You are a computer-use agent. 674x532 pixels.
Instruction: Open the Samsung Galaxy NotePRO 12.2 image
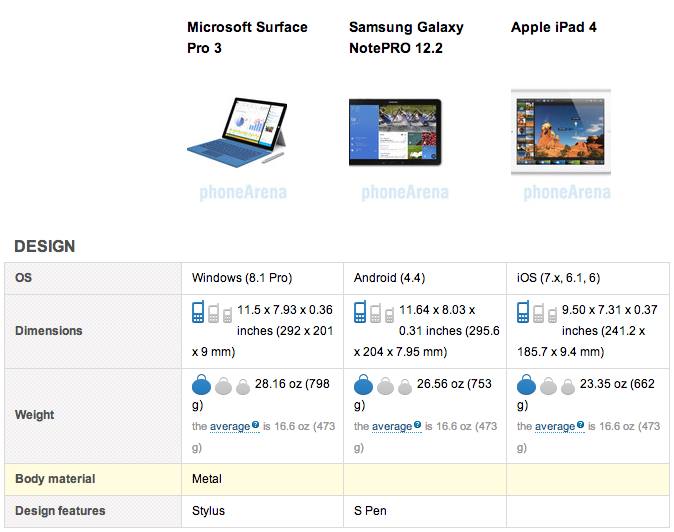point(395,131)
